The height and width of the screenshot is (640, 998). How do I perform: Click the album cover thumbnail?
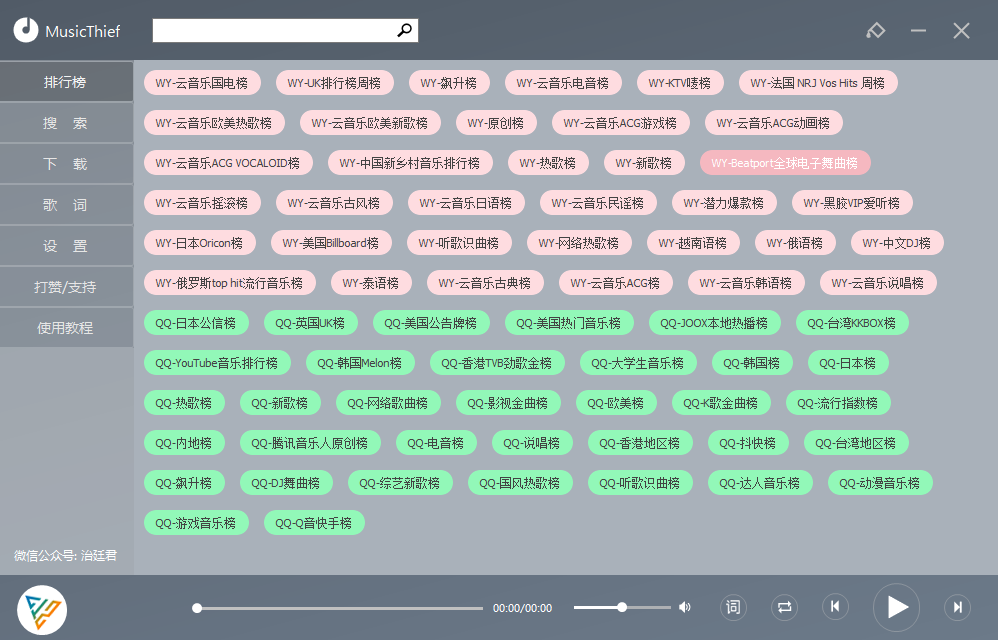[42, 609]
